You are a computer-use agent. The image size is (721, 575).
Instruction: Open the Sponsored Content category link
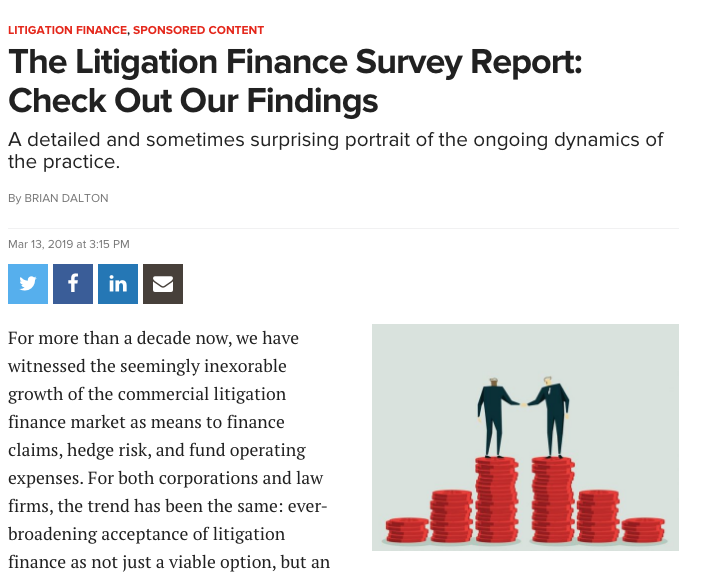pos(199,30)
